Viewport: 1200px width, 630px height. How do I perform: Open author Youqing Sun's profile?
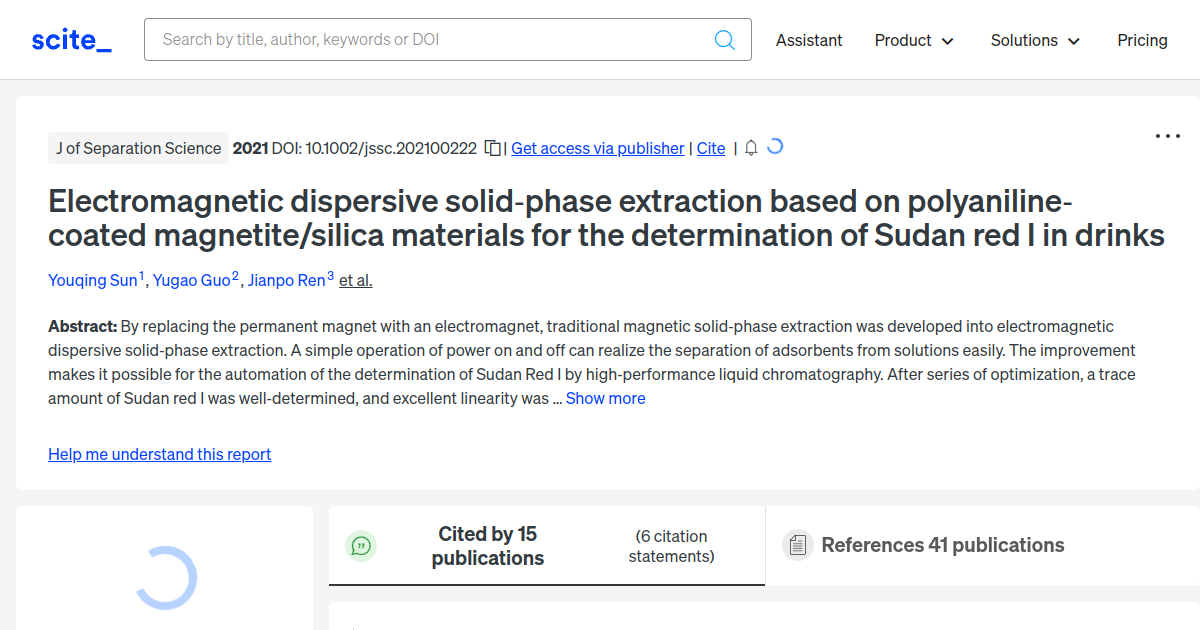tap(93, 280)
